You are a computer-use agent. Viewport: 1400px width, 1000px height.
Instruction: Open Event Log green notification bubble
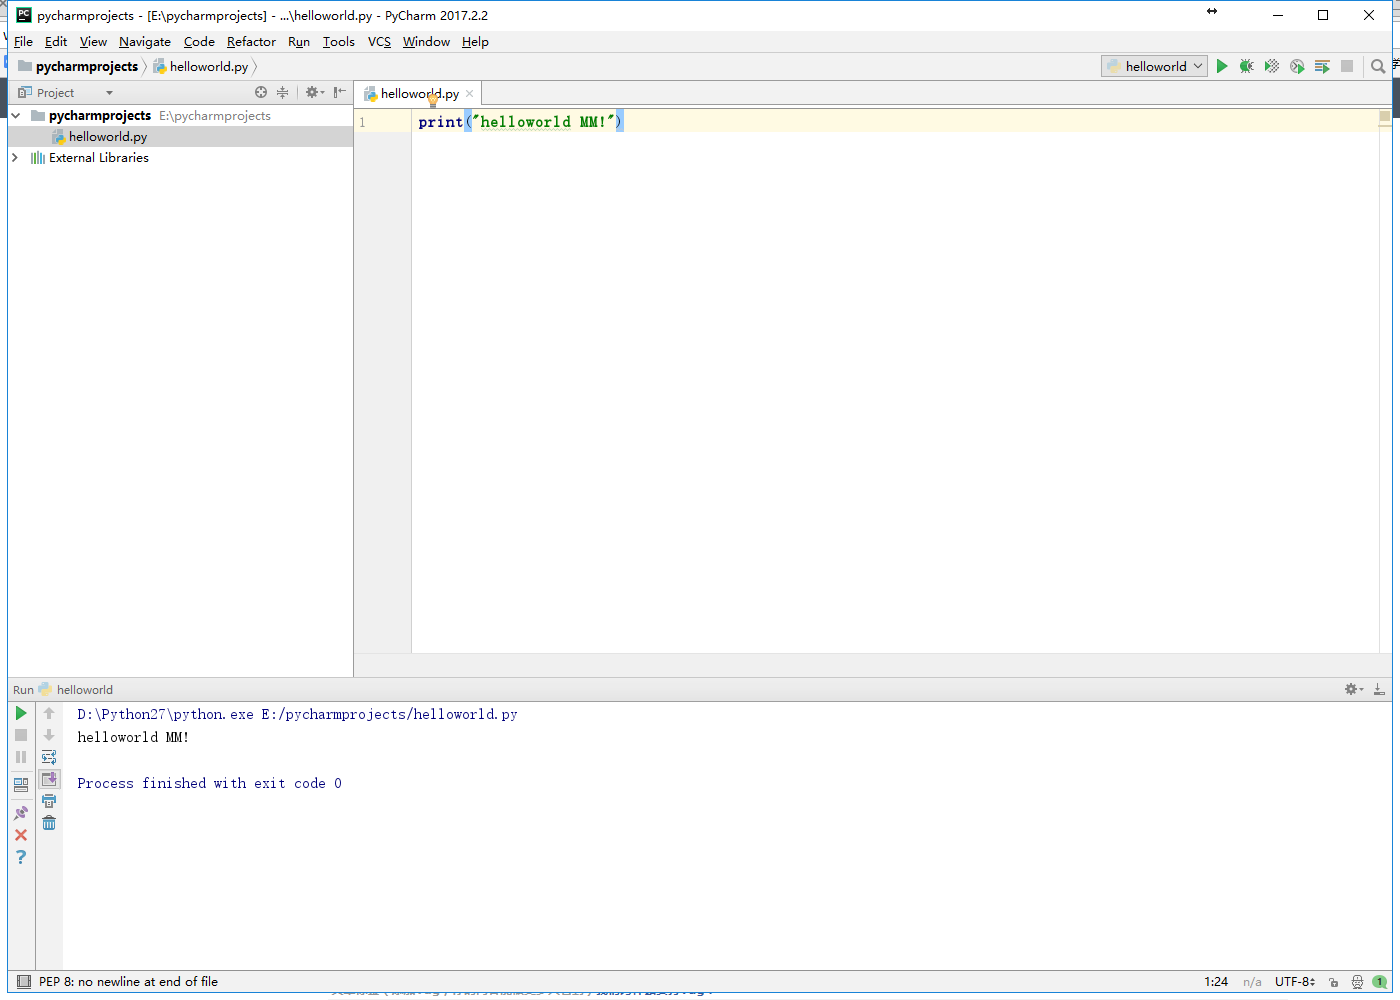1380,982
